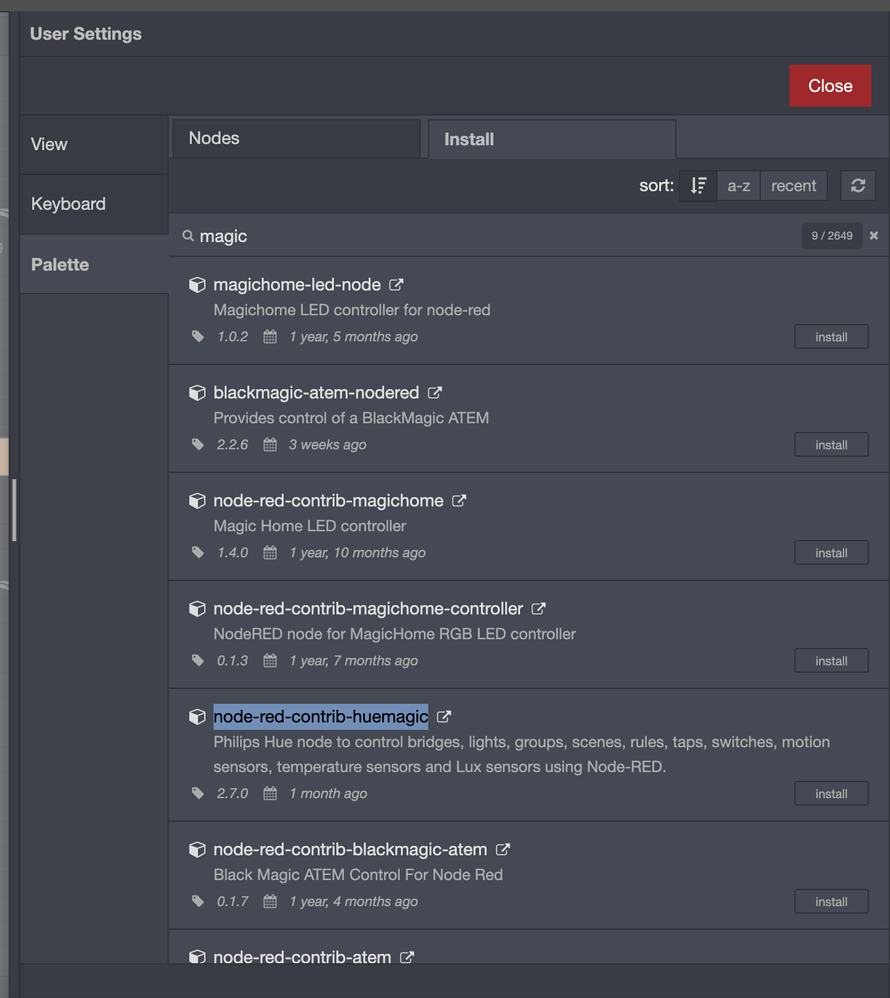890x998 pixels.
Task: Click the tag icon showing version 2.7.0
Action: pos(197,793)
